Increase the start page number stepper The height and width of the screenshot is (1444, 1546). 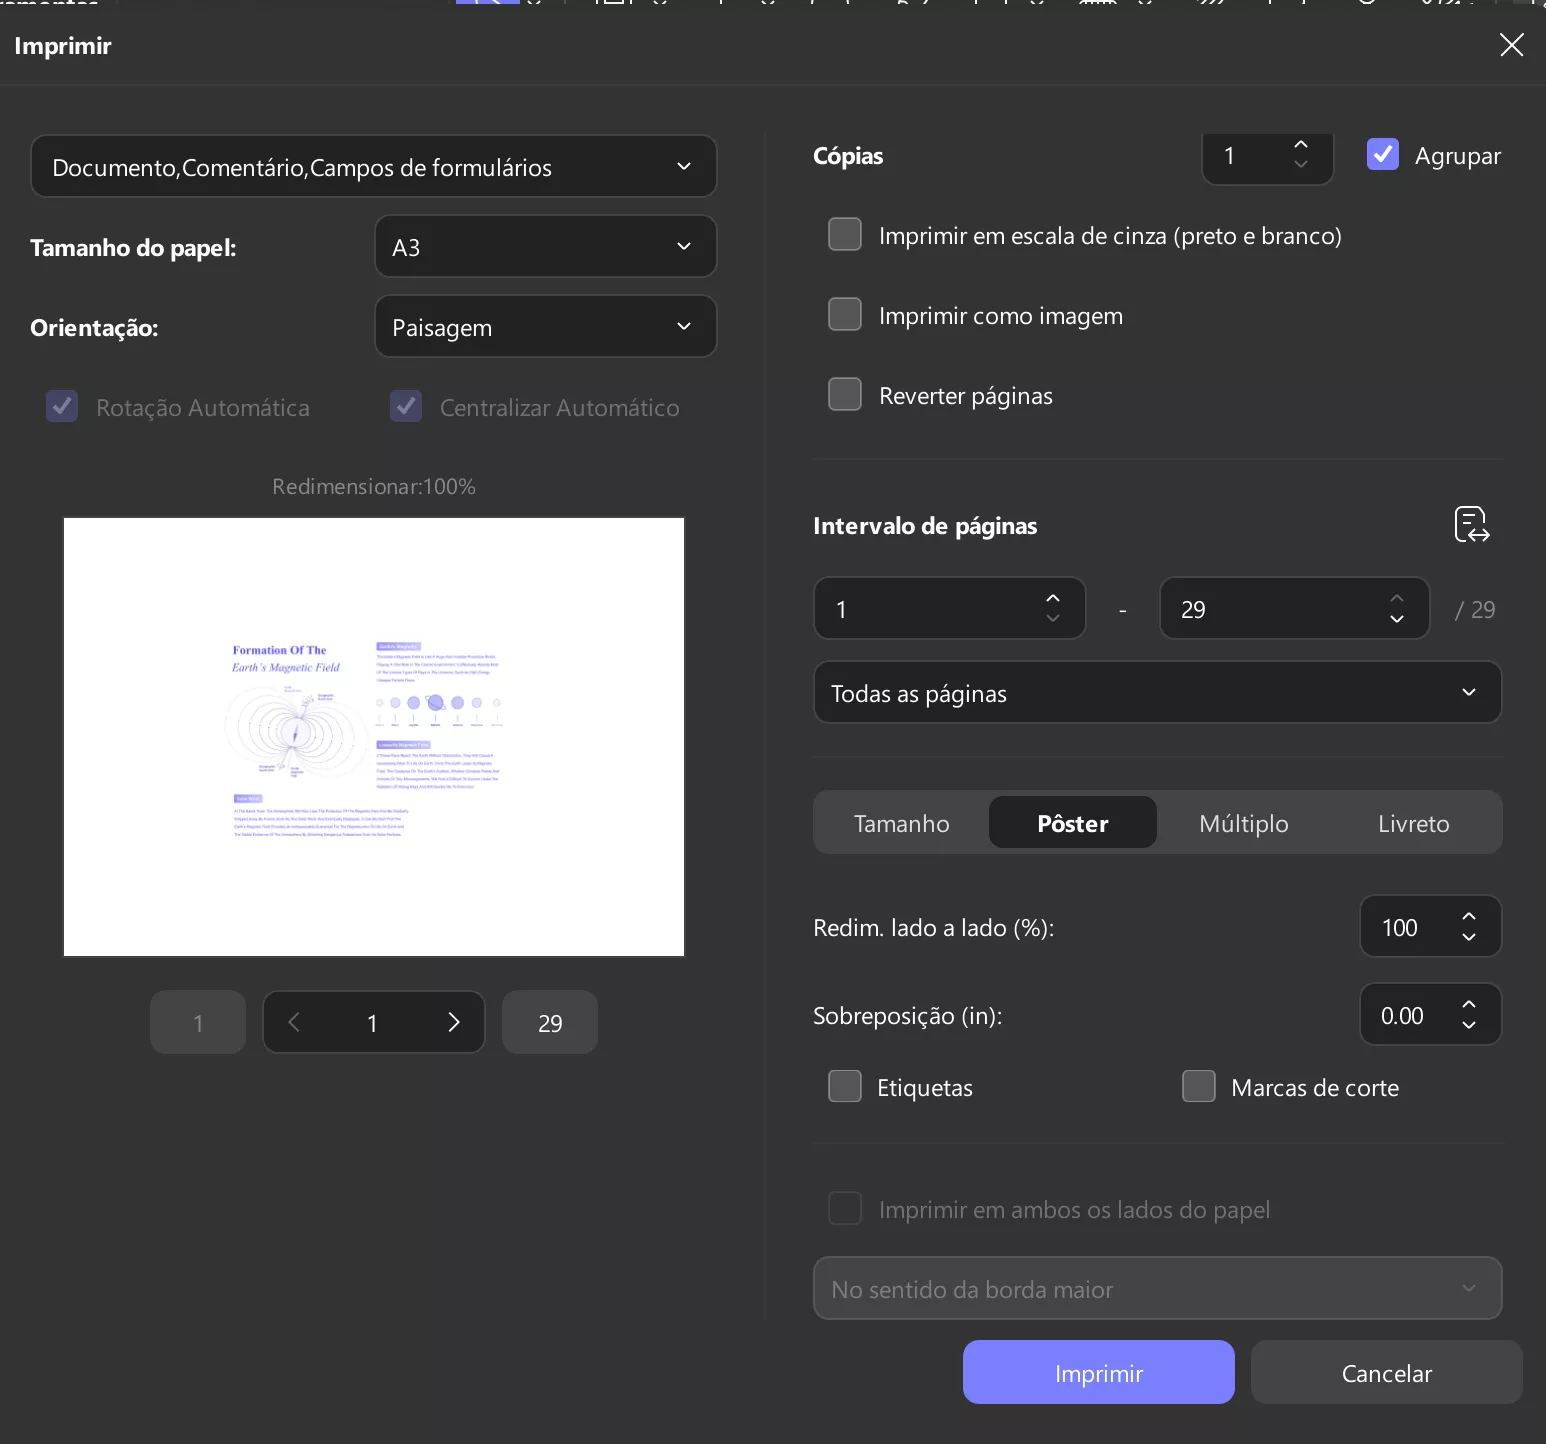click(x=1053, y=598)
